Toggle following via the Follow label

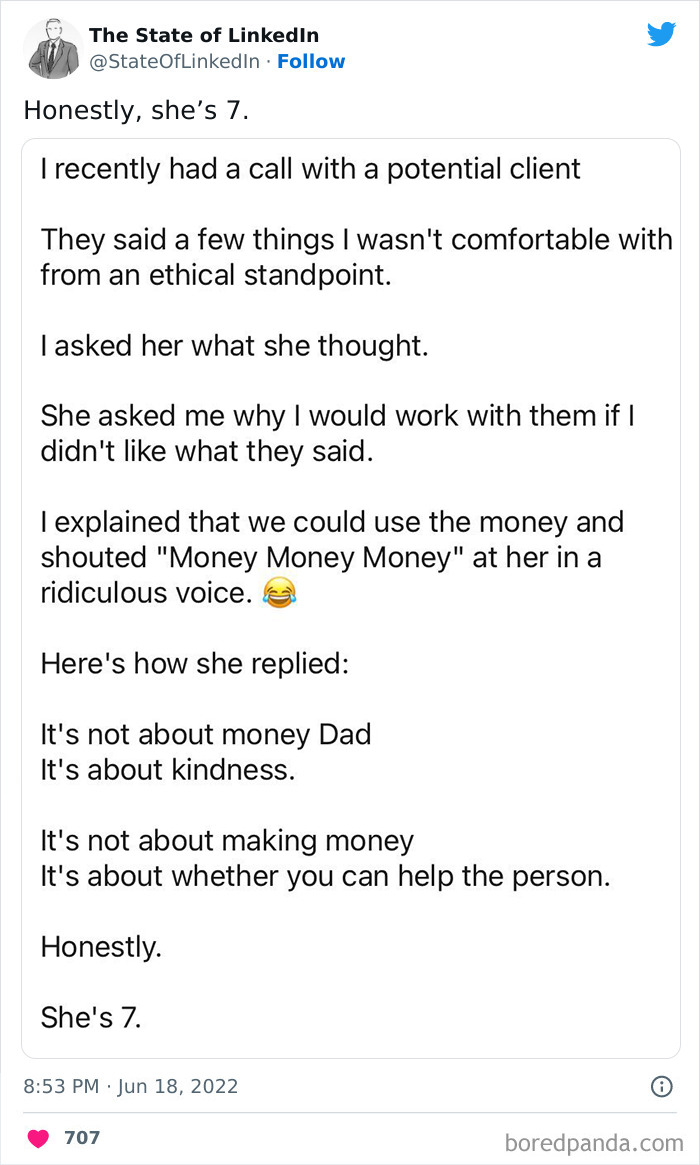click(311, 61)
